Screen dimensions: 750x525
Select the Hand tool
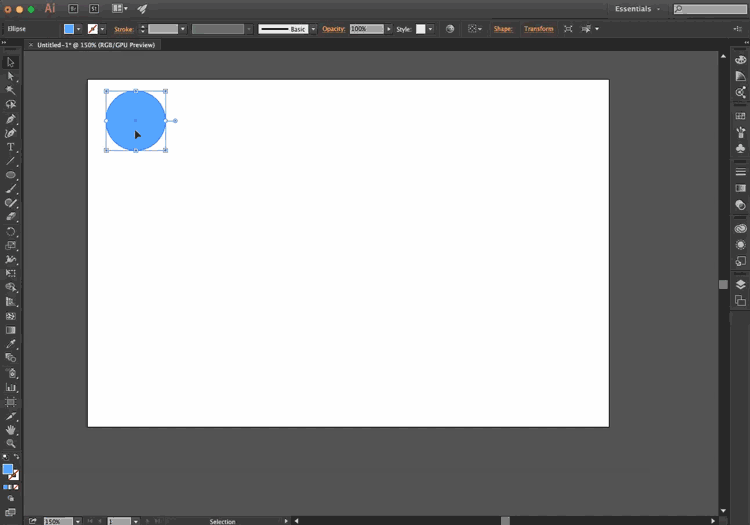click(x=11, y=430)
